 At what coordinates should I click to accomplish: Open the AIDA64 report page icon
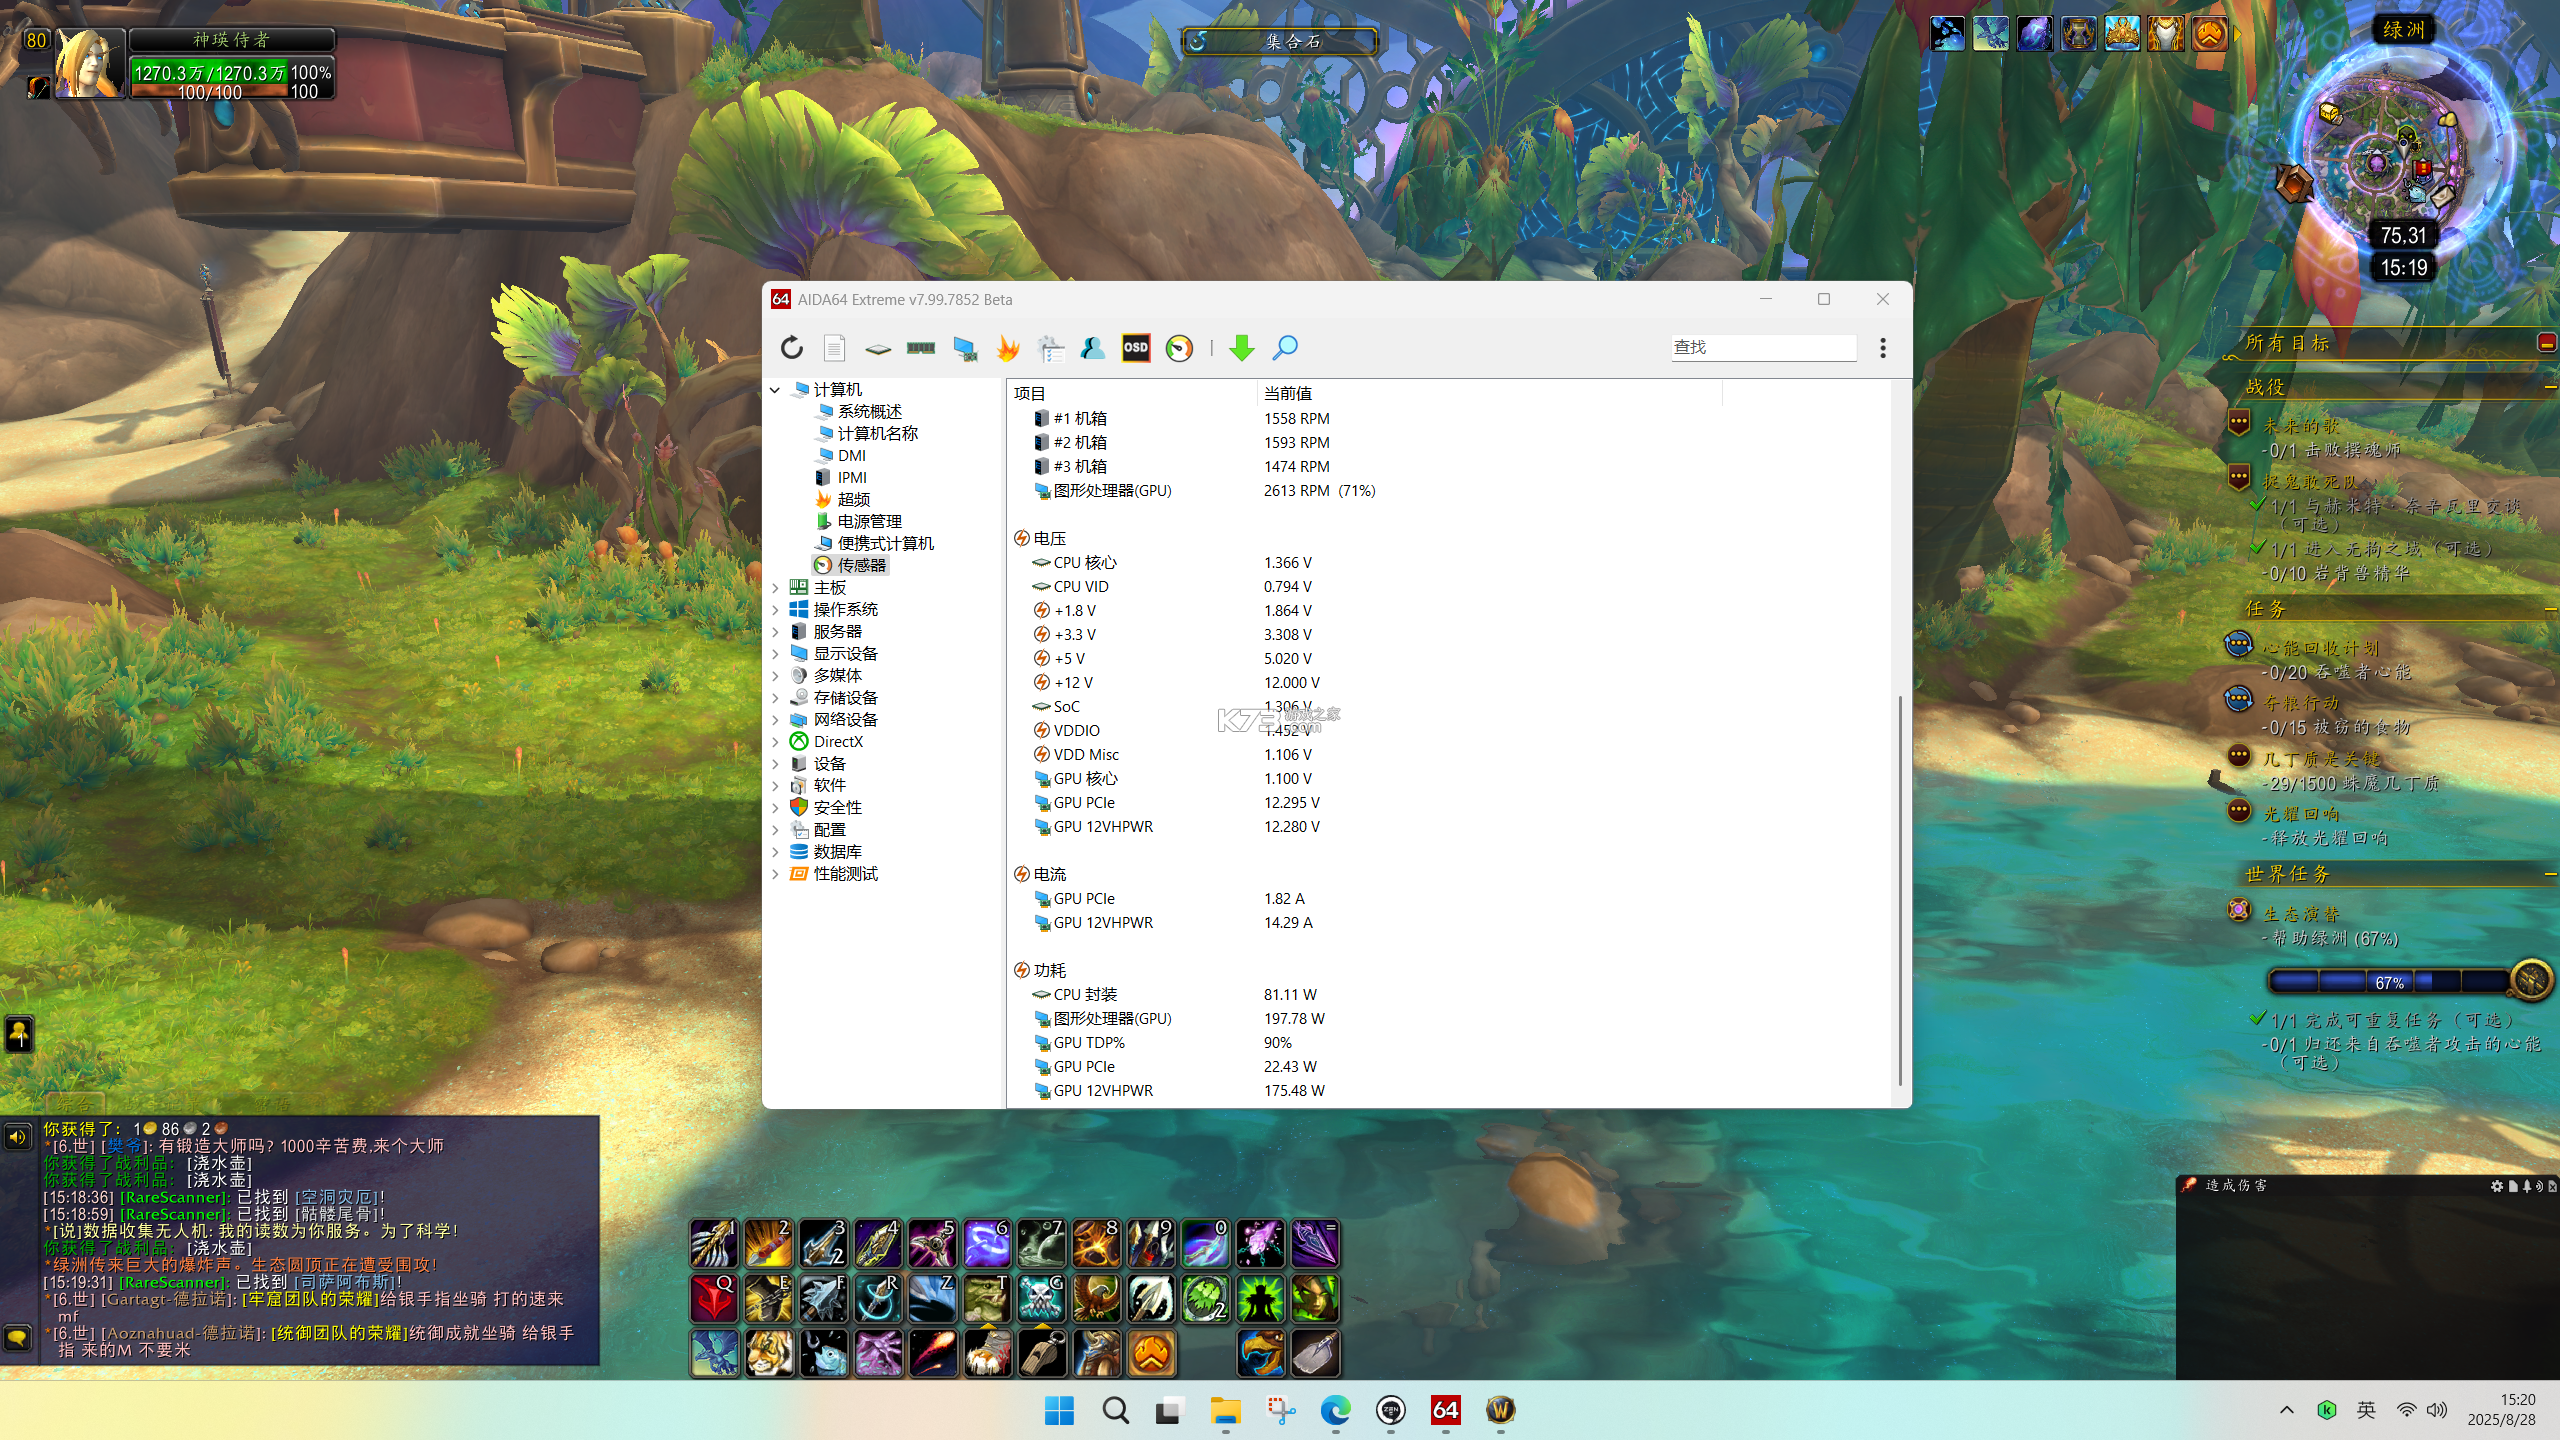point(835,348)
